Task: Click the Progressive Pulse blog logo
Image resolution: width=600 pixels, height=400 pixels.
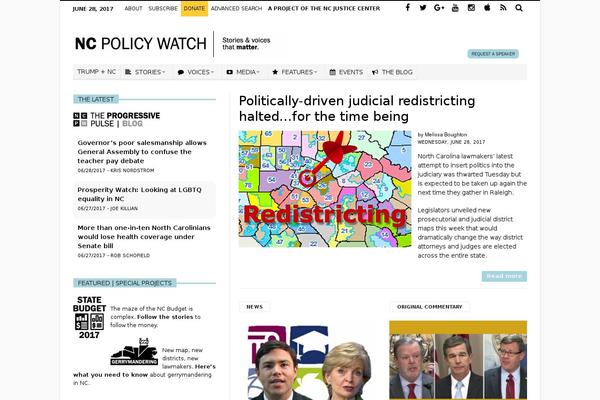Action: (x=116, y=119)
